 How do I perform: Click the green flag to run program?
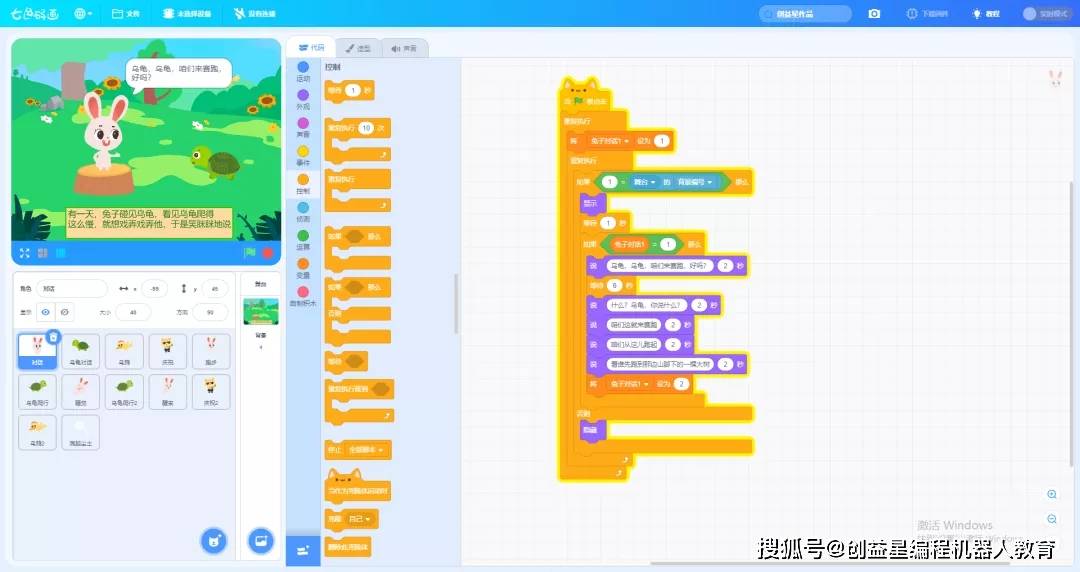[250, 253]
